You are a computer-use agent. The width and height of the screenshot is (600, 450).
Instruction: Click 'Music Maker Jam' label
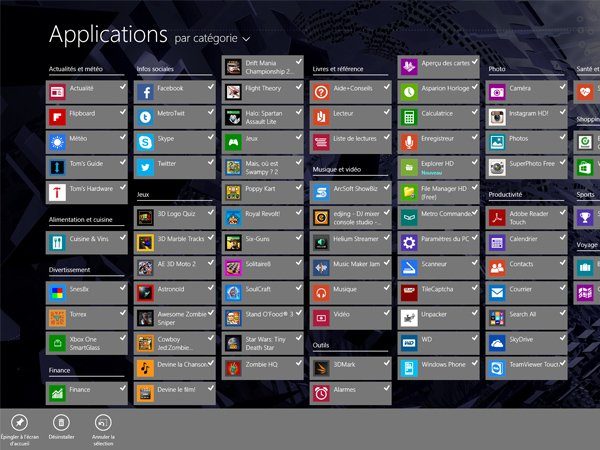tap(356, 264)
